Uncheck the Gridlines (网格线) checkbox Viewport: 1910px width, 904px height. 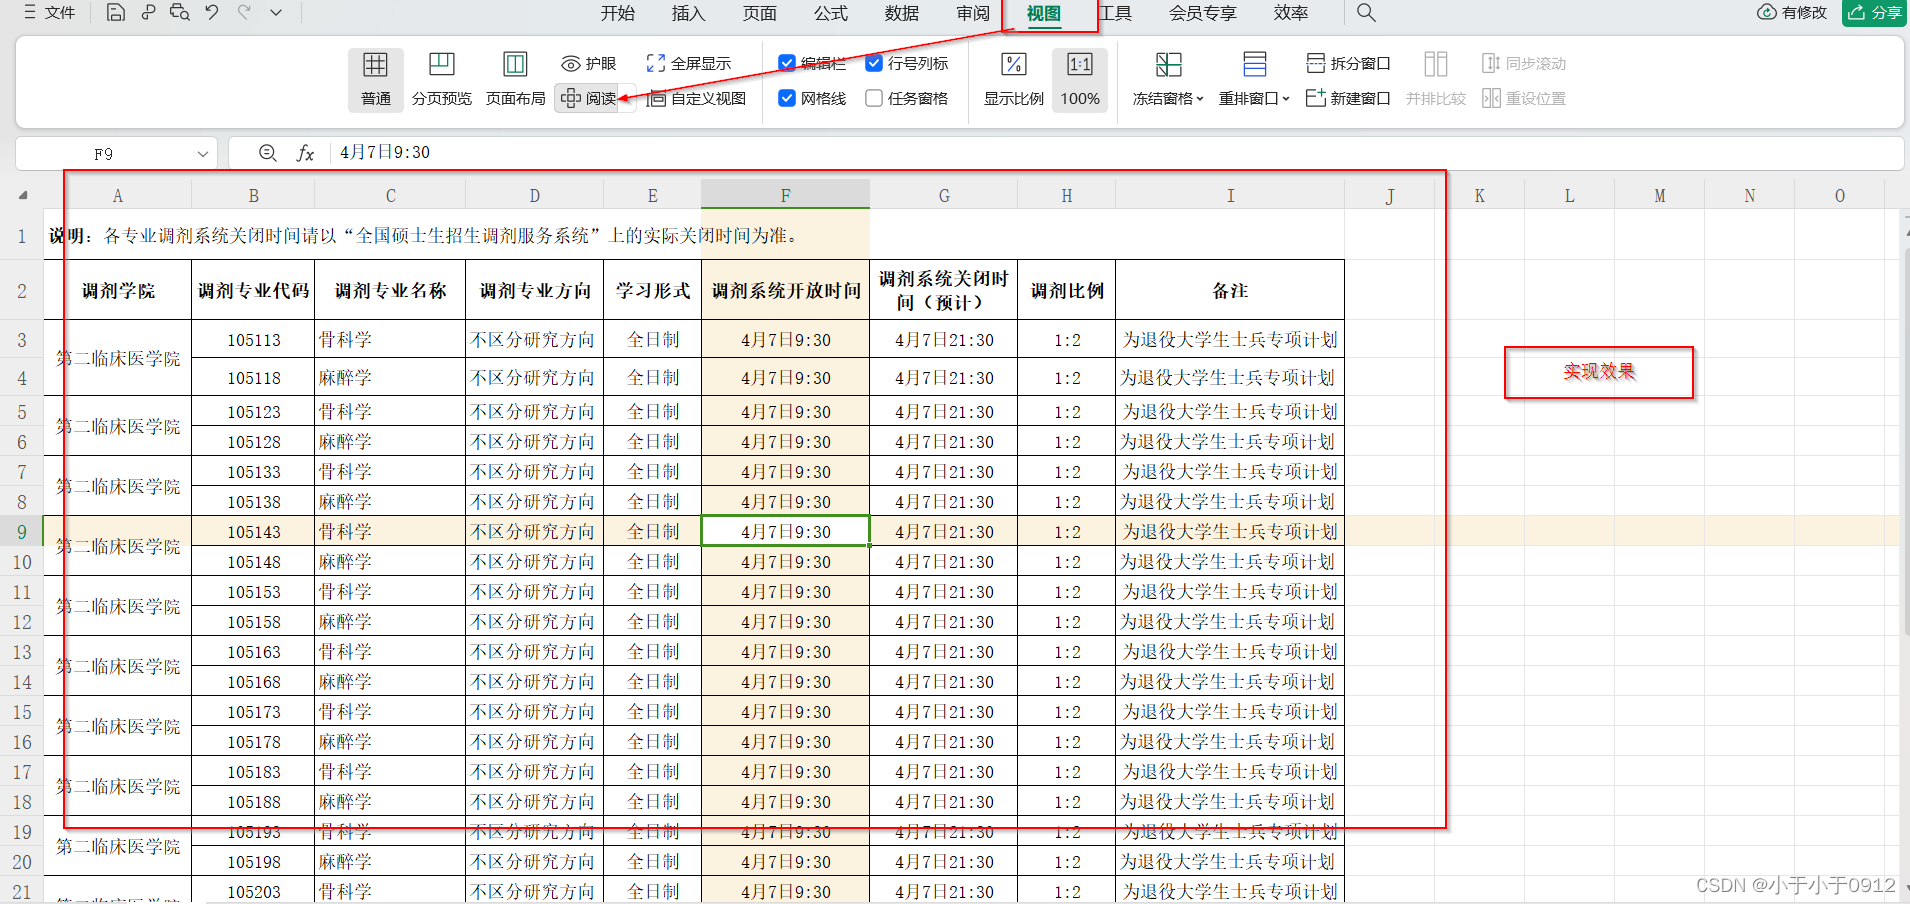(787, 98)
